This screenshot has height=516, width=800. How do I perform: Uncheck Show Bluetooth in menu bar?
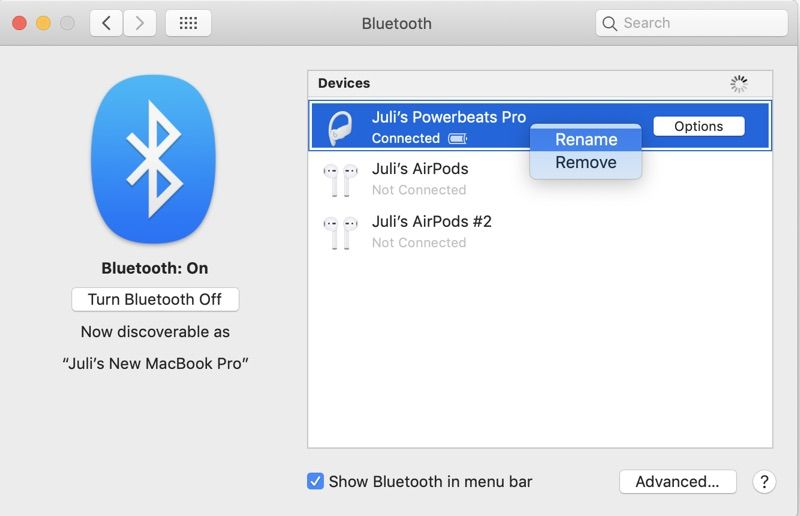(x=316, y=482)
